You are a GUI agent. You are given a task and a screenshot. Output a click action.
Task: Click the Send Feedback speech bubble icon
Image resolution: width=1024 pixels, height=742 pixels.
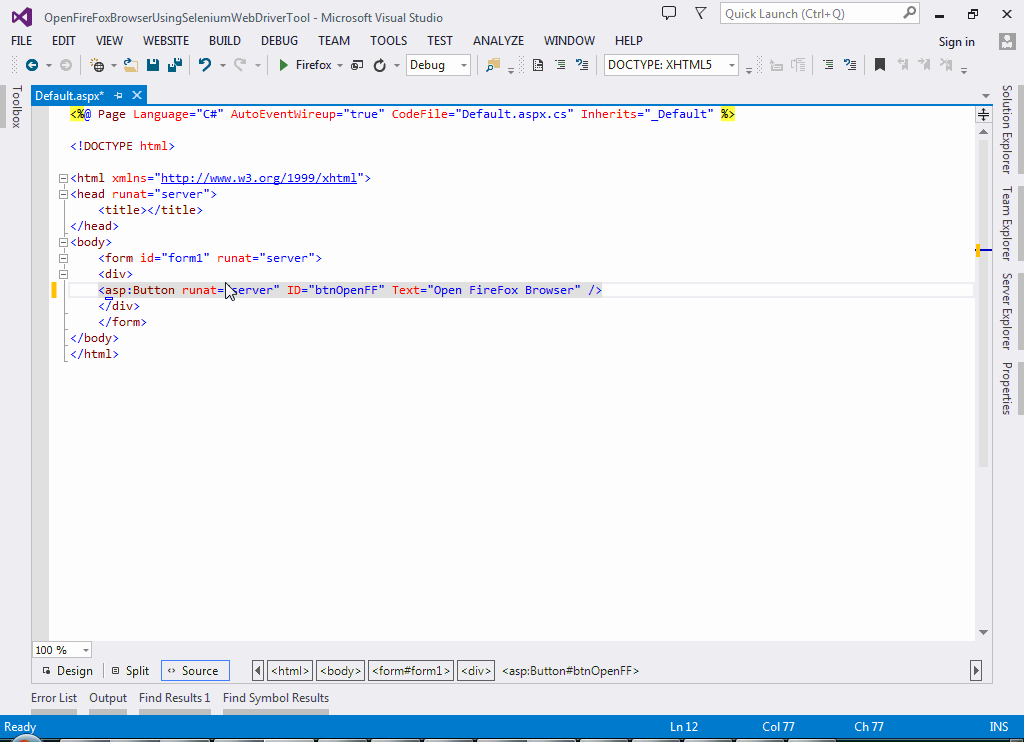669,13
